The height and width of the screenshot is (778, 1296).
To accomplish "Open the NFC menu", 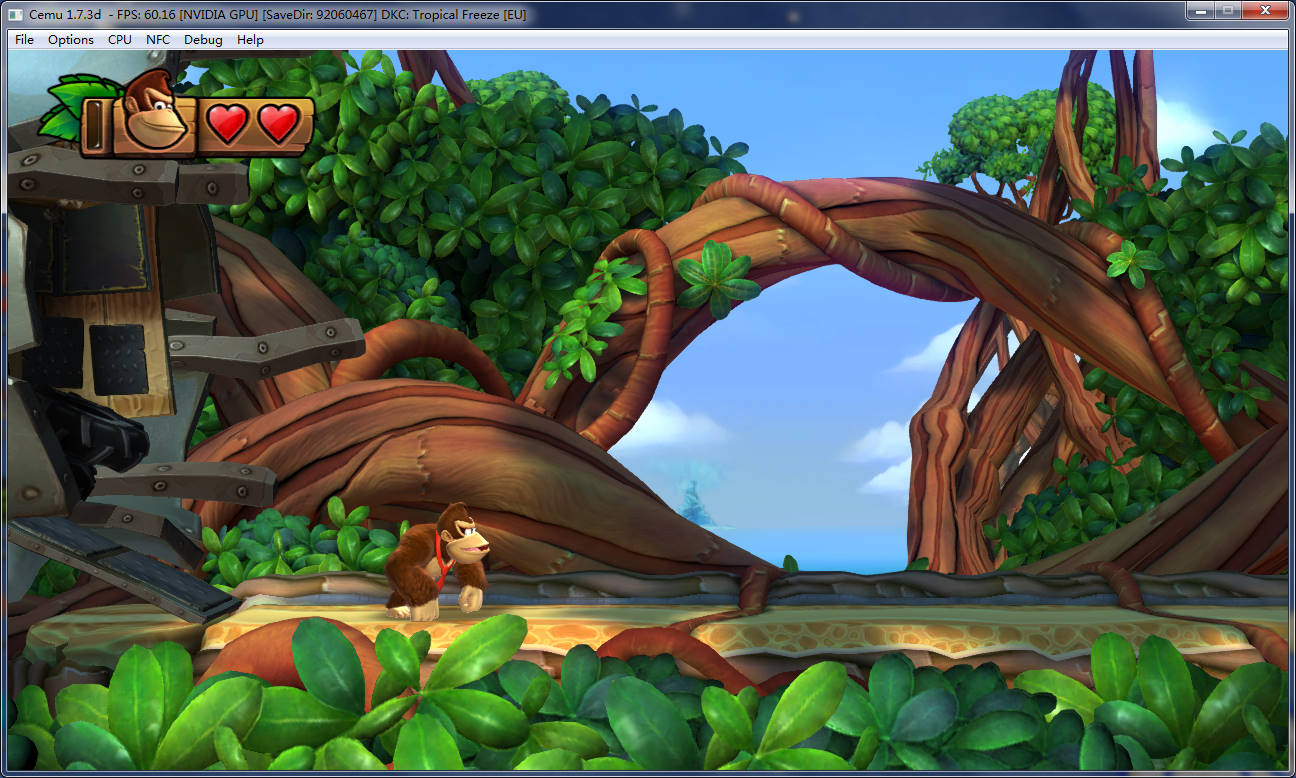I will coord(158,40).
